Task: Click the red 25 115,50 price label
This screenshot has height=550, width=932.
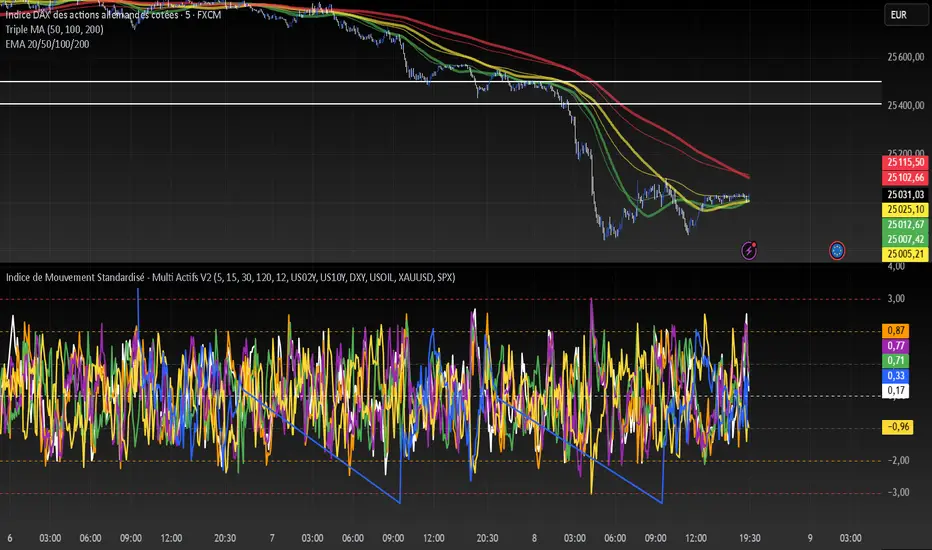Action: click(905, 162)
